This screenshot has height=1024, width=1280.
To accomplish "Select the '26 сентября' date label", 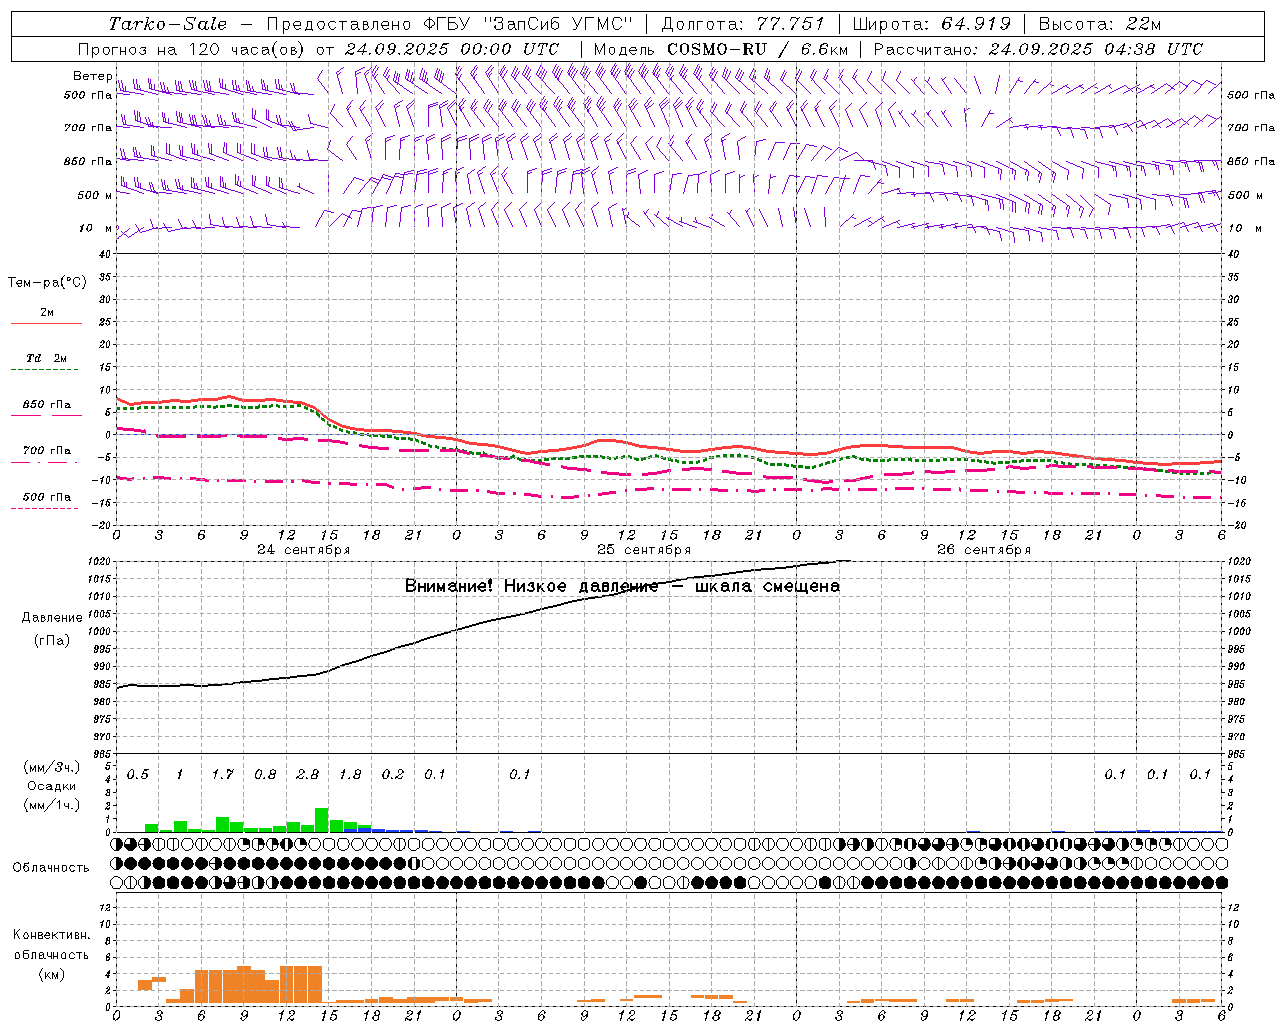I will (x=983, y=550).
